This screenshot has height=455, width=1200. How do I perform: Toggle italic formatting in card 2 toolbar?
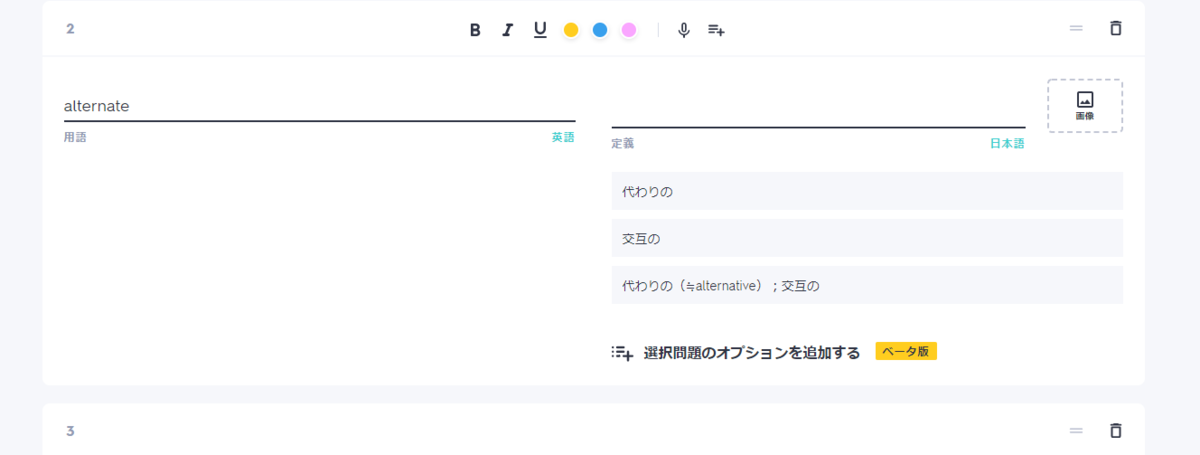507,30
